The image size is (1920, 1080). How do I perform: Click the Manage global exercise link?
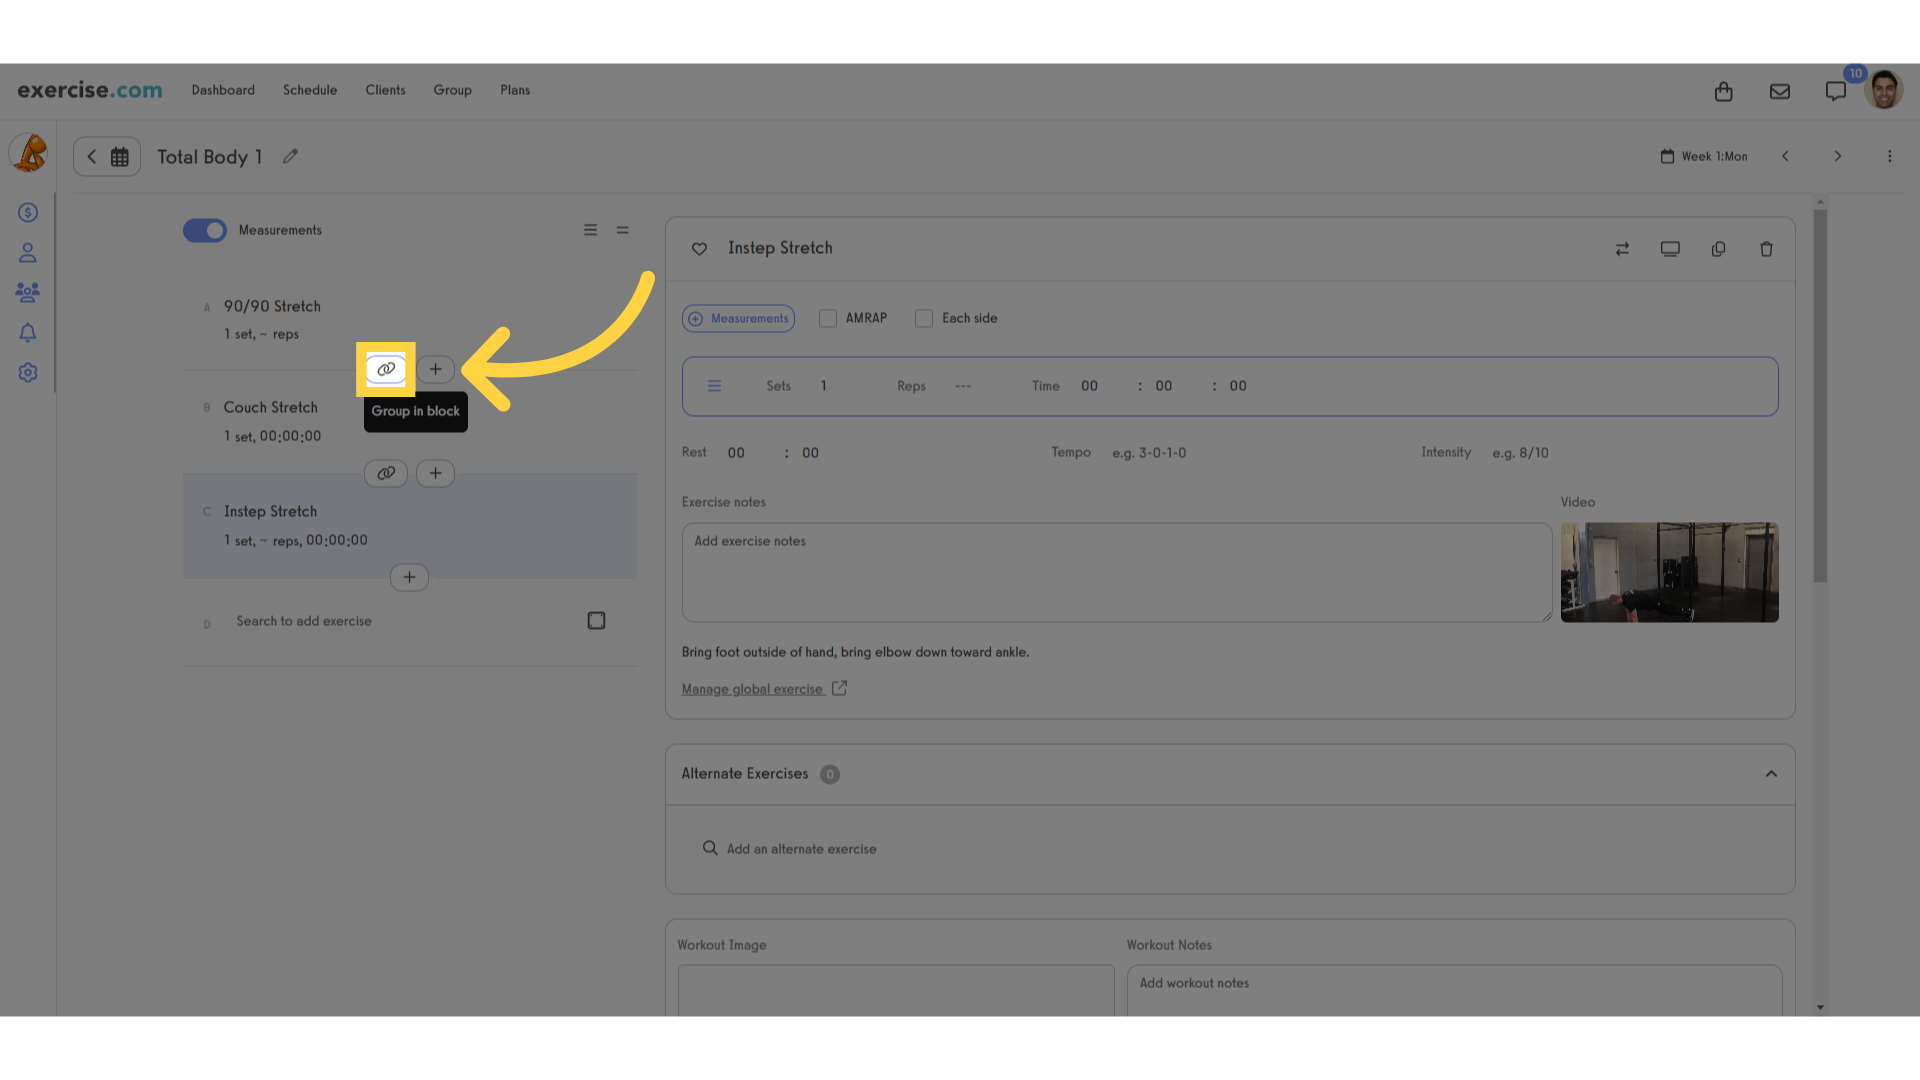click(751, 689)
